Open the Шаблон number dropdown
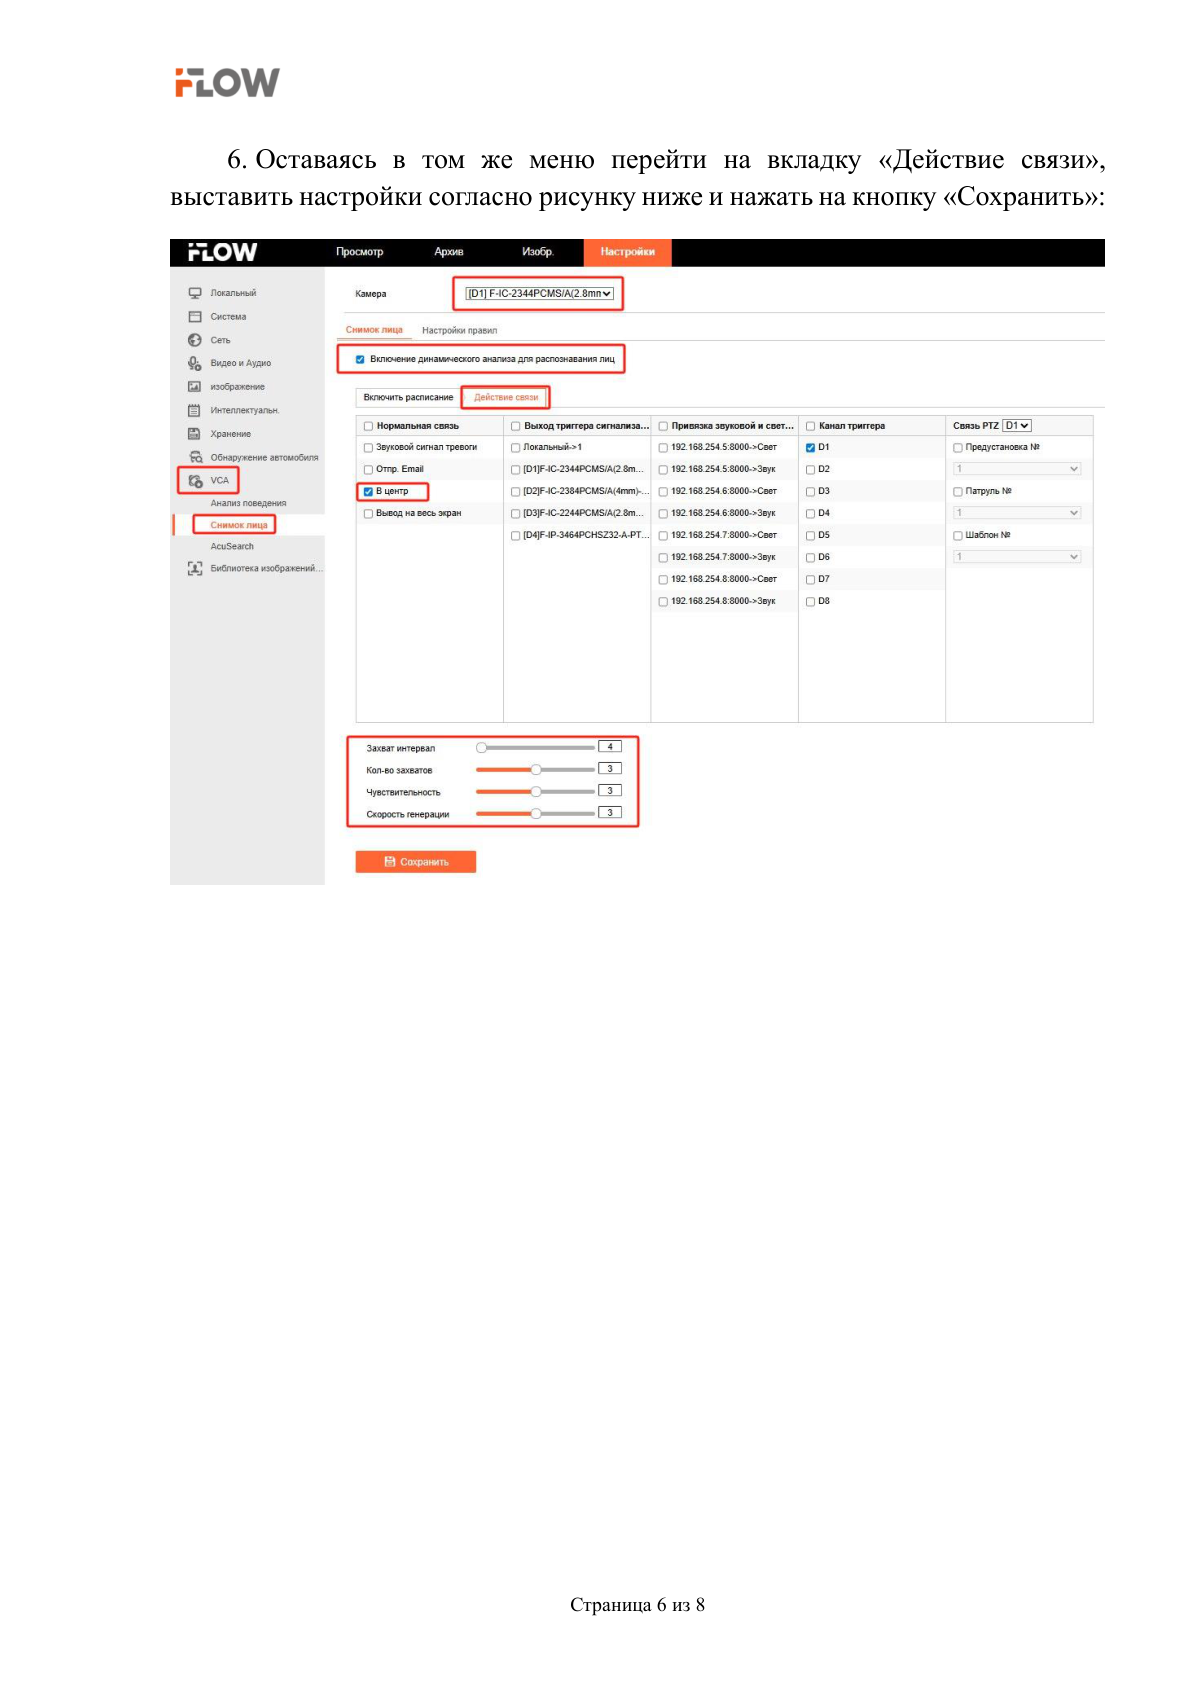This screenshot has height=1684, width=1191. (x=1017, y=557)
